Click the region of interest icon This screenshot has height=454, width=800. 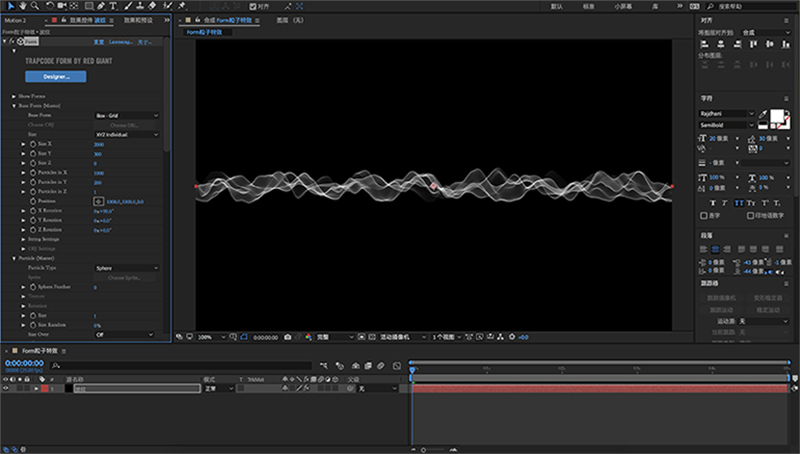[361, 337]
